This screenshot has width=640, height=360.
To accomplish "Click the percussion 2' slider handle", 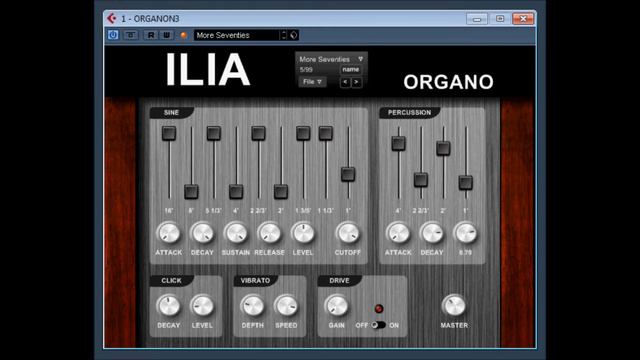I will [x=443, y=148].
